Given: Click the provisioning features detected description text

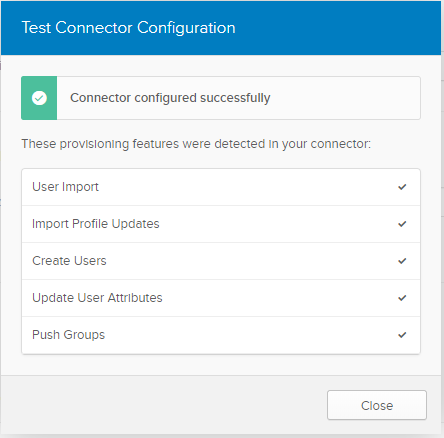Looking at the screenshot, I should click(x=196, y=144).
